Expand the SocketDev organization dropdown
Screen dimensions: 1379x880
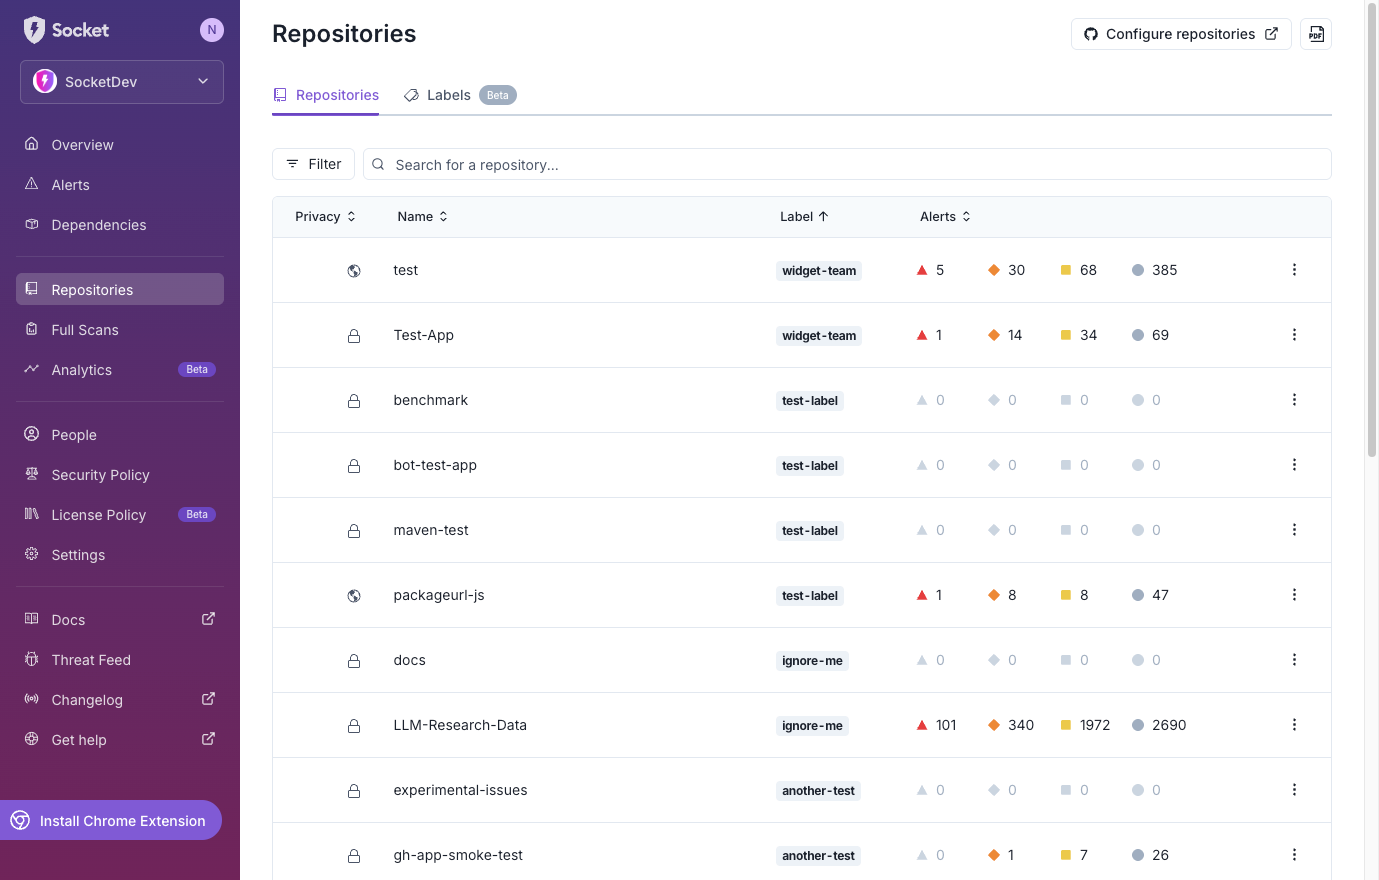click(x=122, y=82)
